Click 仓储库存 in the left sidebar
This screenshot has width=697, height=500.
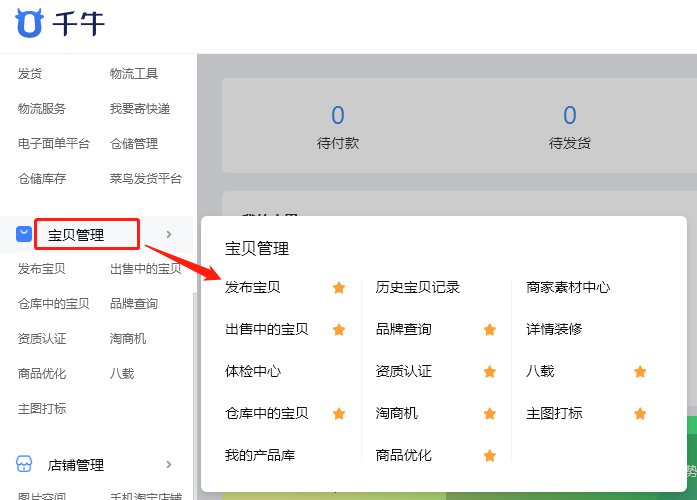[x=42, y=179]
